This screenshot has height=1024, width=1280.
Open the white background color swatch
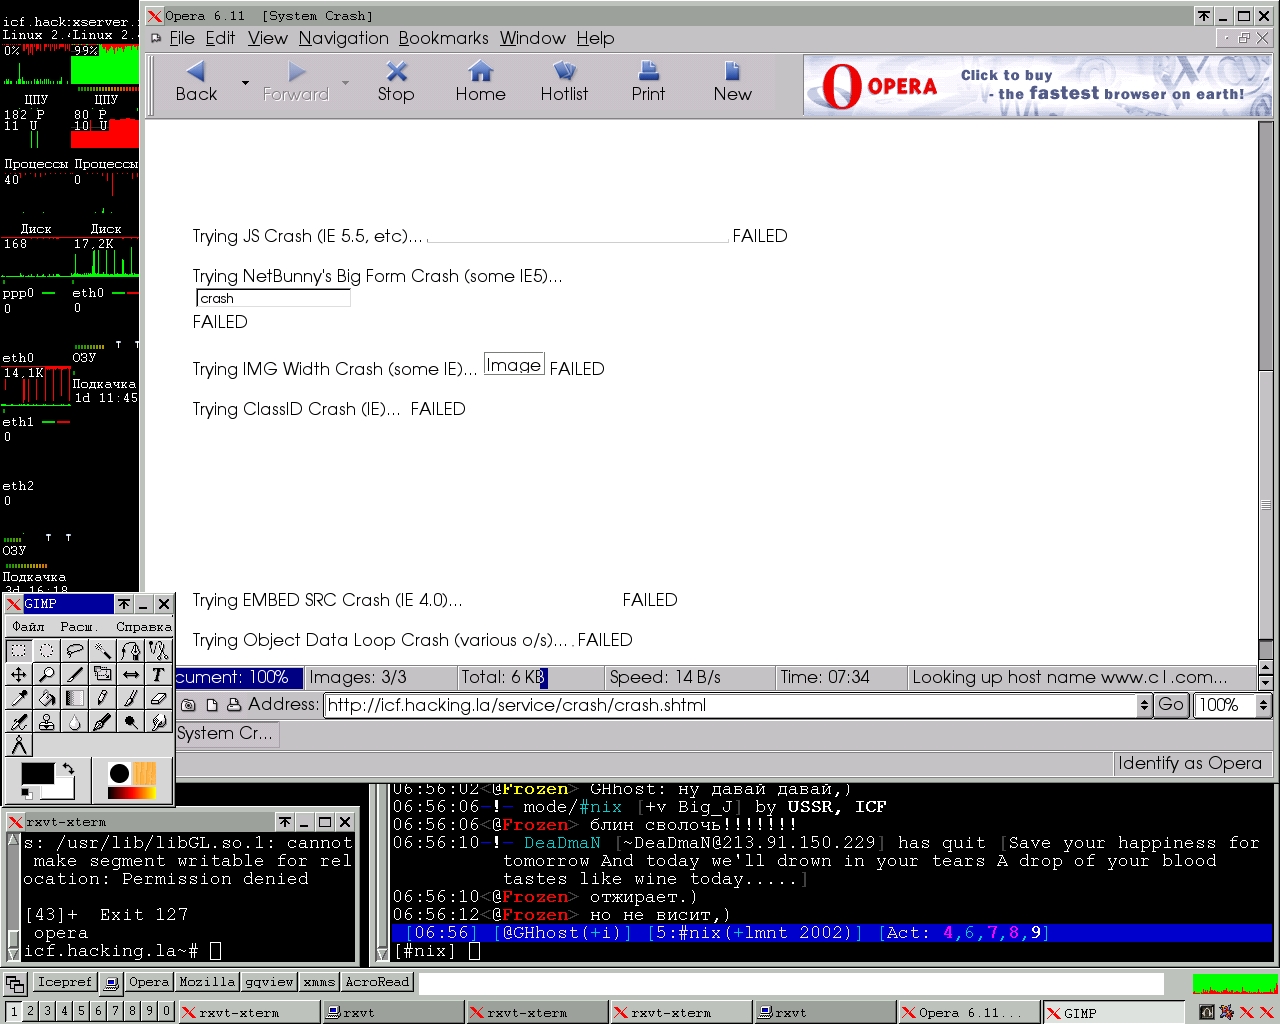click(x=64, y=789)
